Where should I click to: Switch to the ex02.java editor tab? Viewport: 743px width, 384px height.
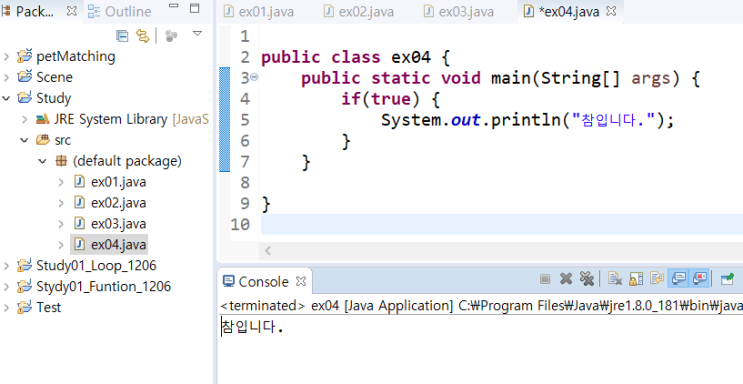[x=358, y=11]
